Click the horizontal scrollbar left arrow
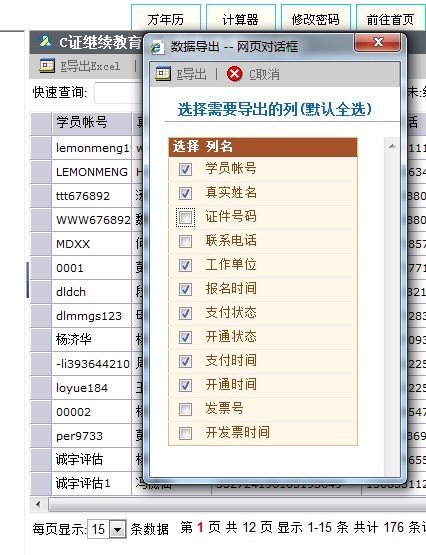The width and height of the screenshot is (426, 555). 38,504
